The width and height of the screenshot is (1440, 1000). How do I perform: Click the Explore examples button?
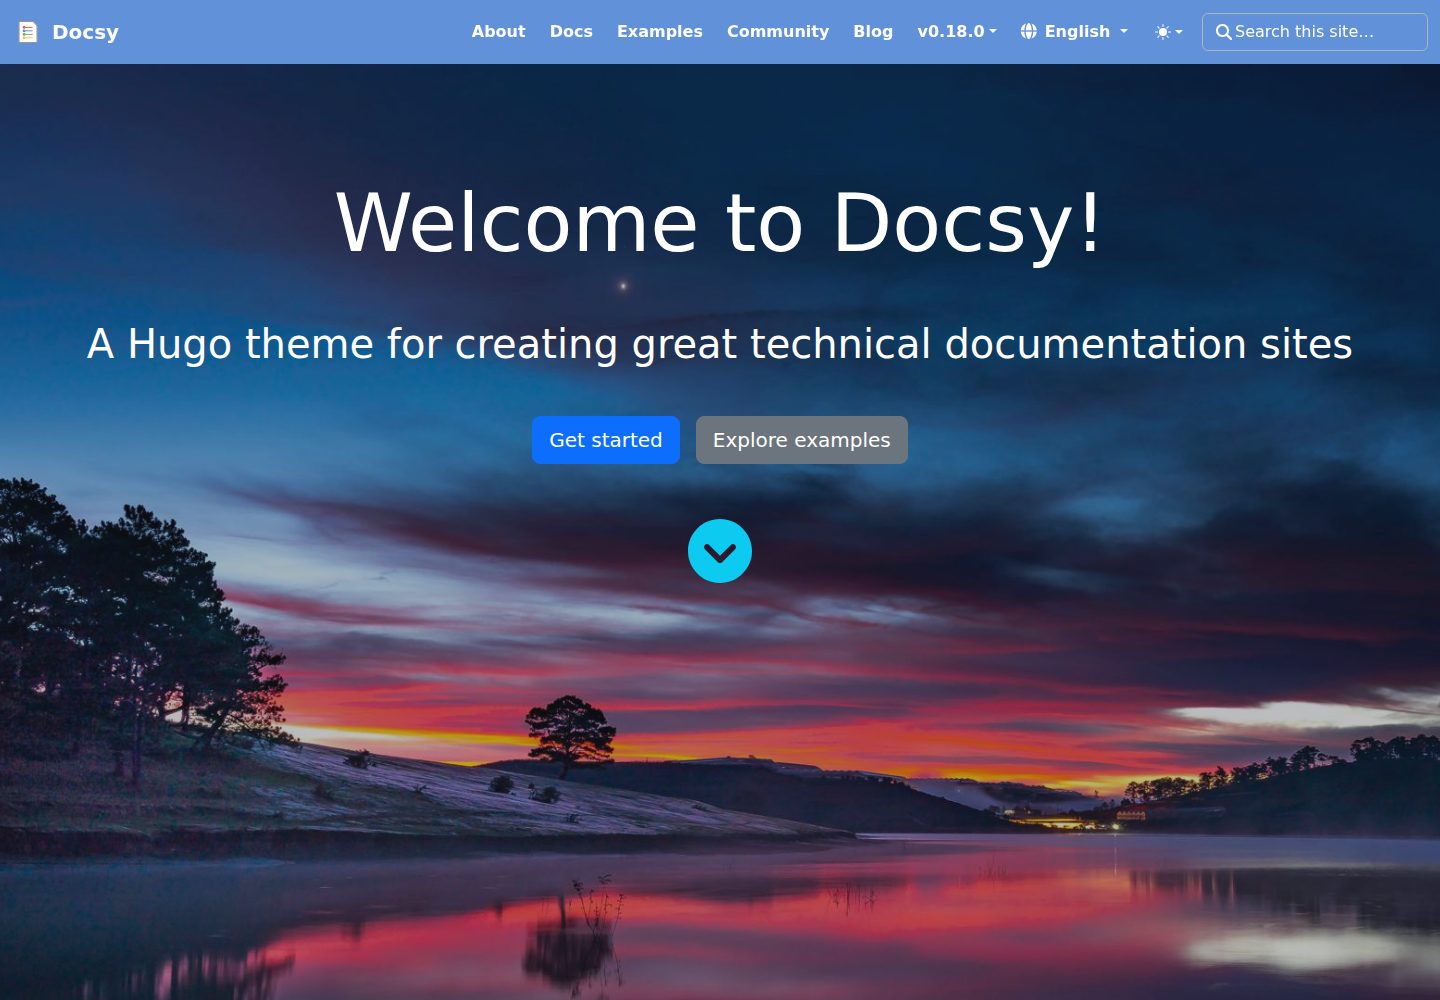pyautogui.click(x=802, y=440)
